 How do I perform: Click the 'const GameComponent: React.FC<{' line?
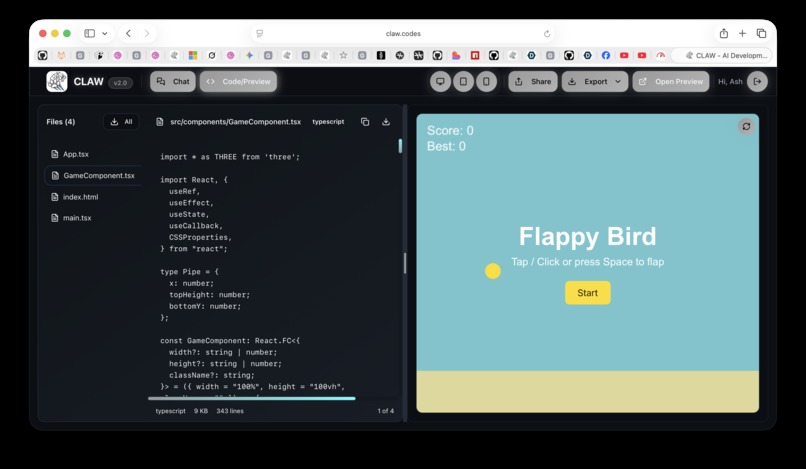(230, 340)
